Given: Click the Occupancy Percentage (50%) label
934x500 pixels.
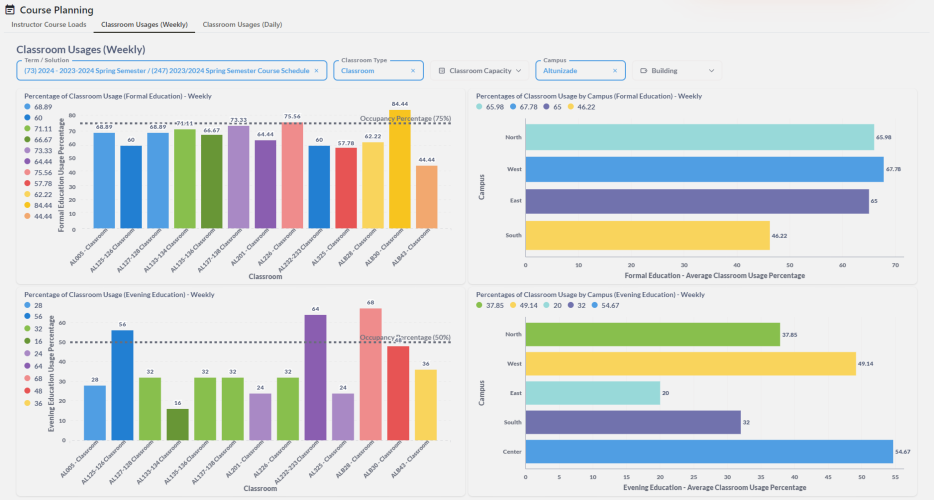Looking at the screenshot, I should point(405,337).
